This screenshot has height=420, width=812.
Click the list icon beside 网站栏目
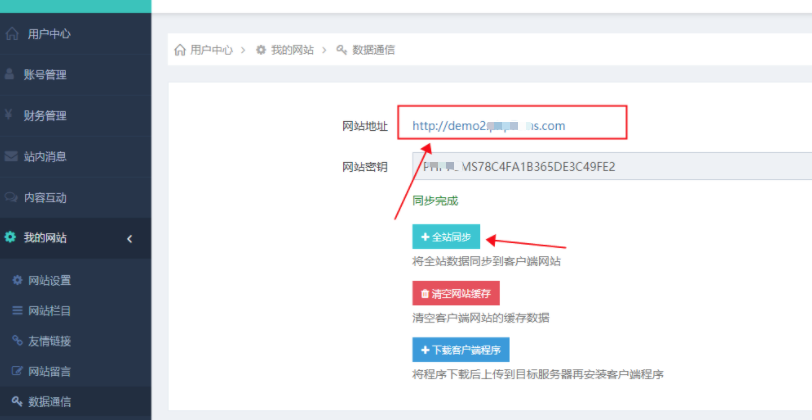point(18,311)
